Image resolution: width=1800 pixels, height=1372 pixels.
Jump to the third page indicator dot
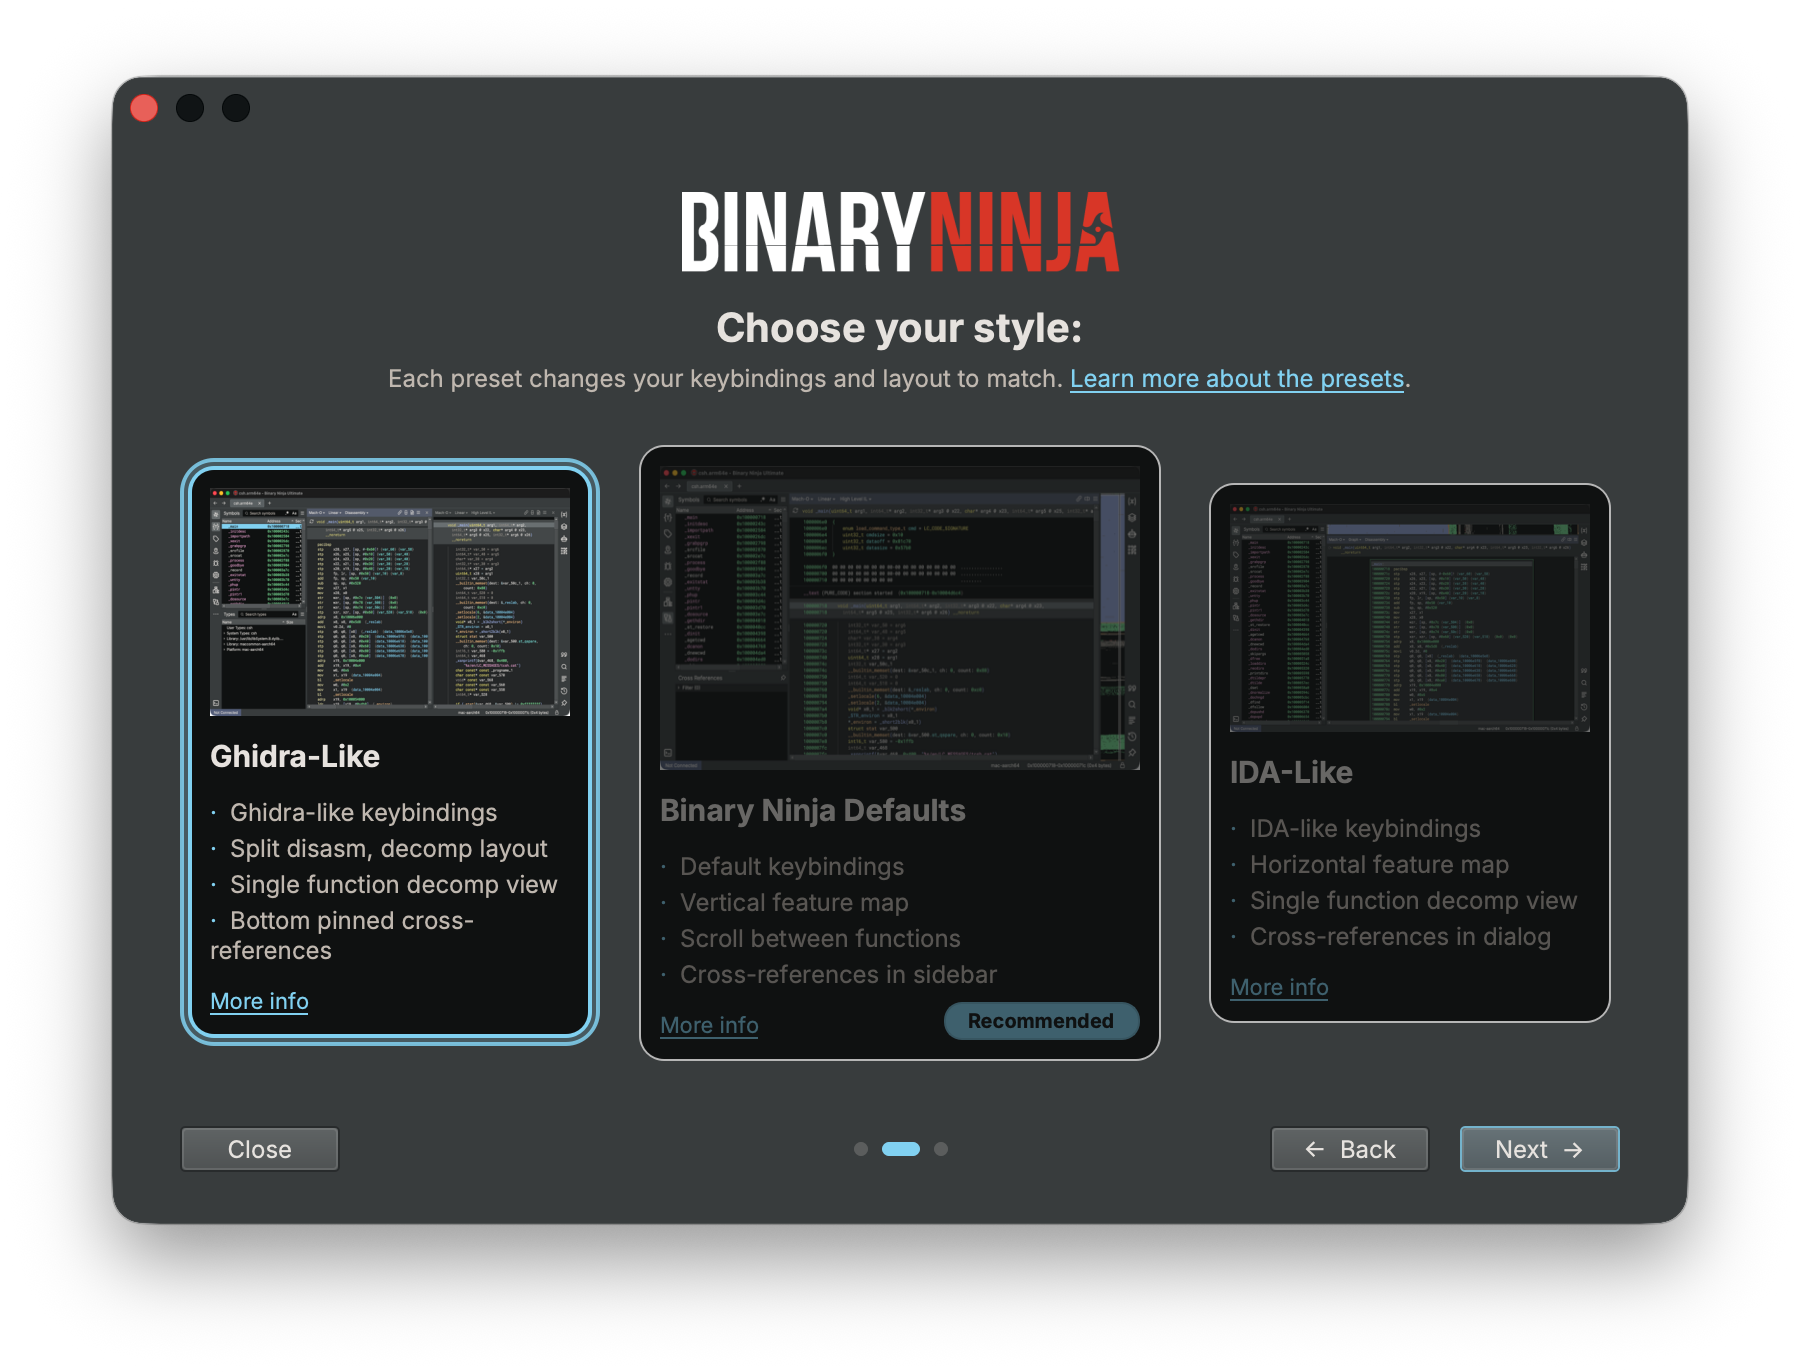(x=941, y=1149)
